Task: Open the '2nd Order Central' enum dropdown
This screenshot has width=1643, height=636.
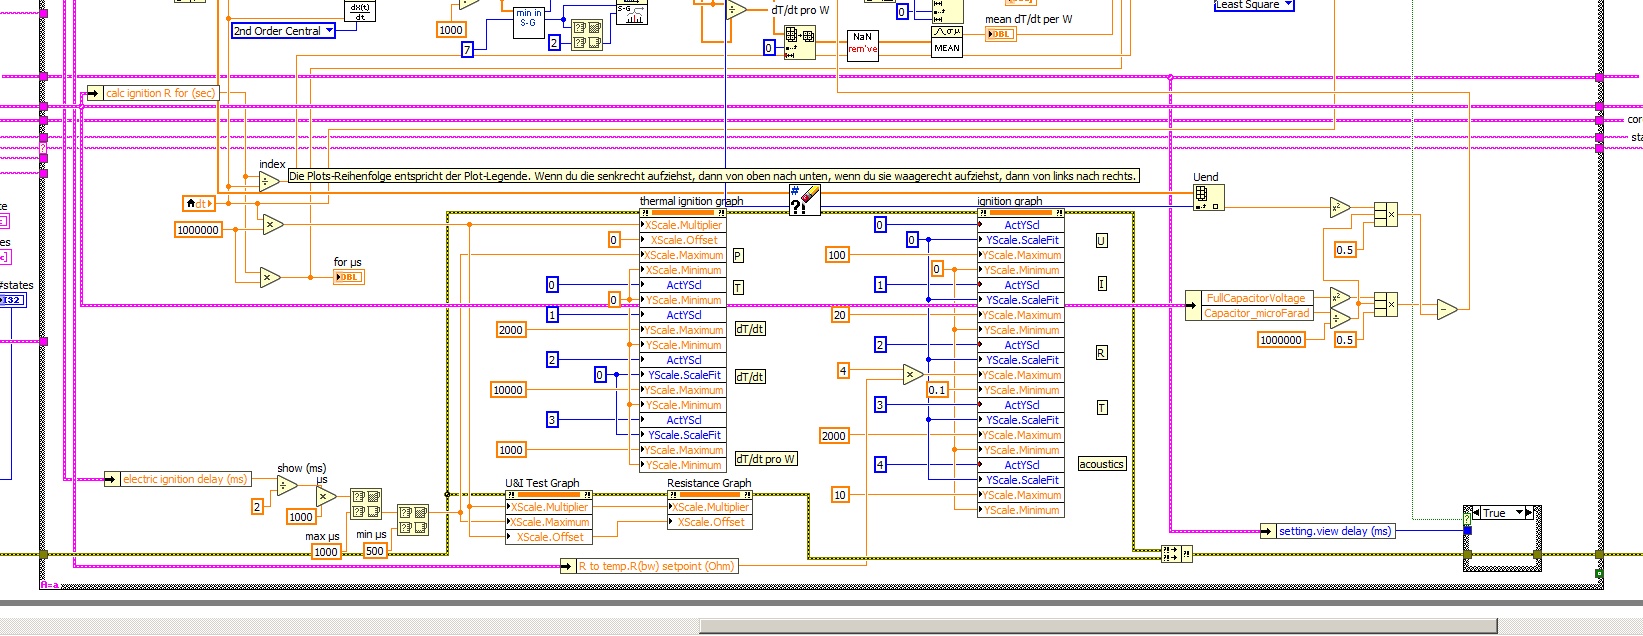Action: pos(283,31)
